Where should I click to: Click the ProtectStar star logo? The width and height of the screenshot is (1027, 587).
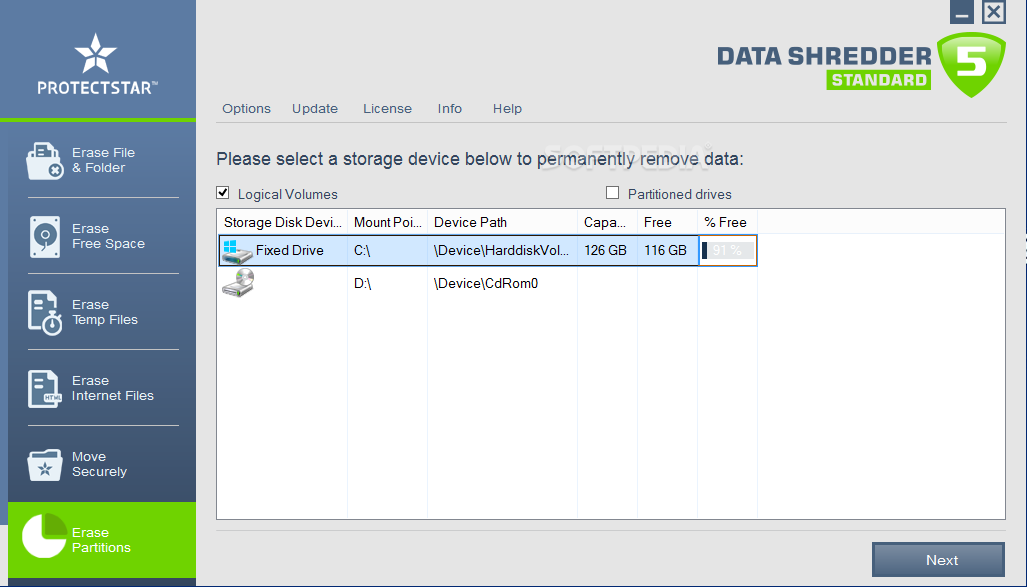coord(96,52)
